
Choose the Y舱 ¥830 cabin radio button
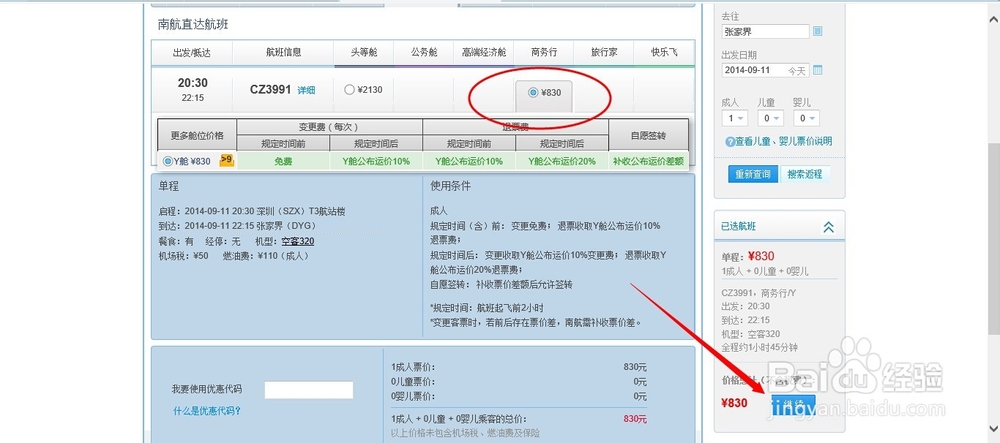pos(167,161)
